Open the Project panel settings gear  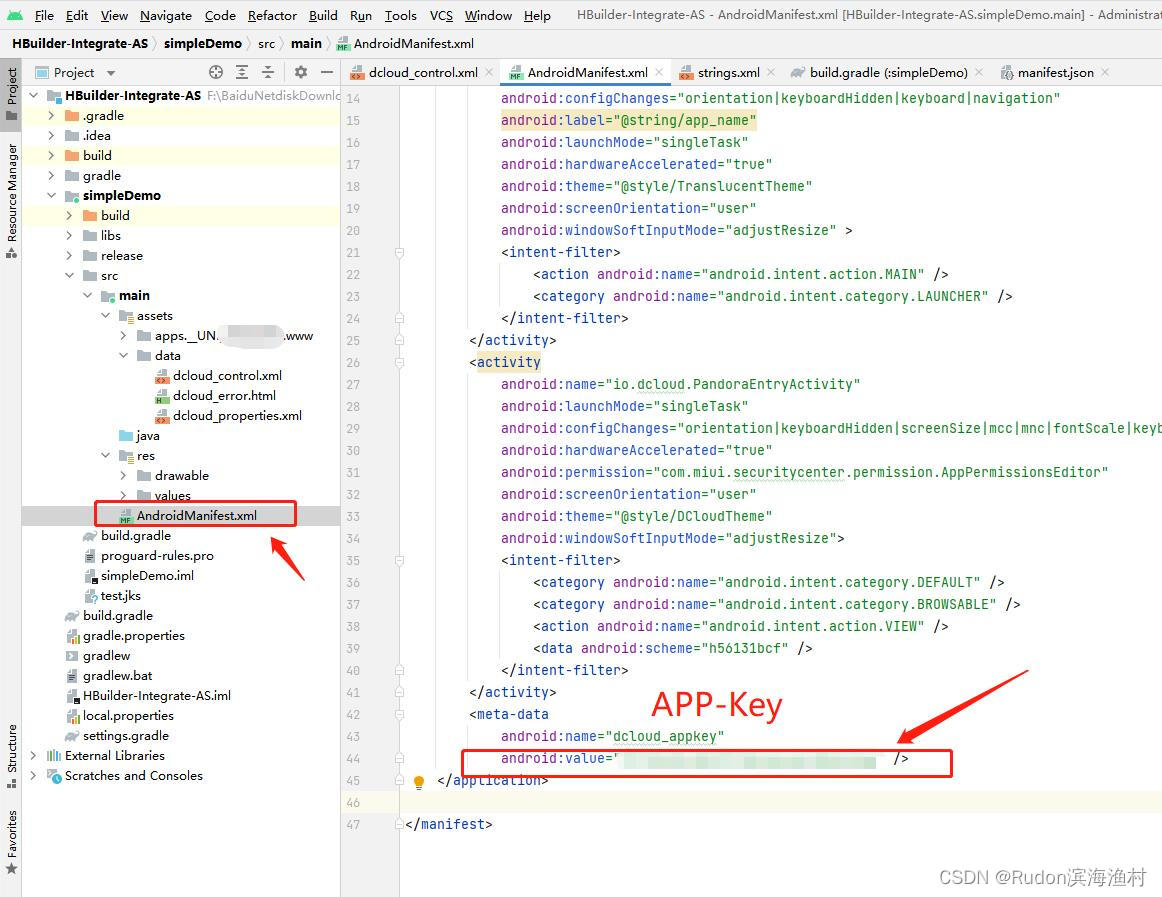point(301,72)
